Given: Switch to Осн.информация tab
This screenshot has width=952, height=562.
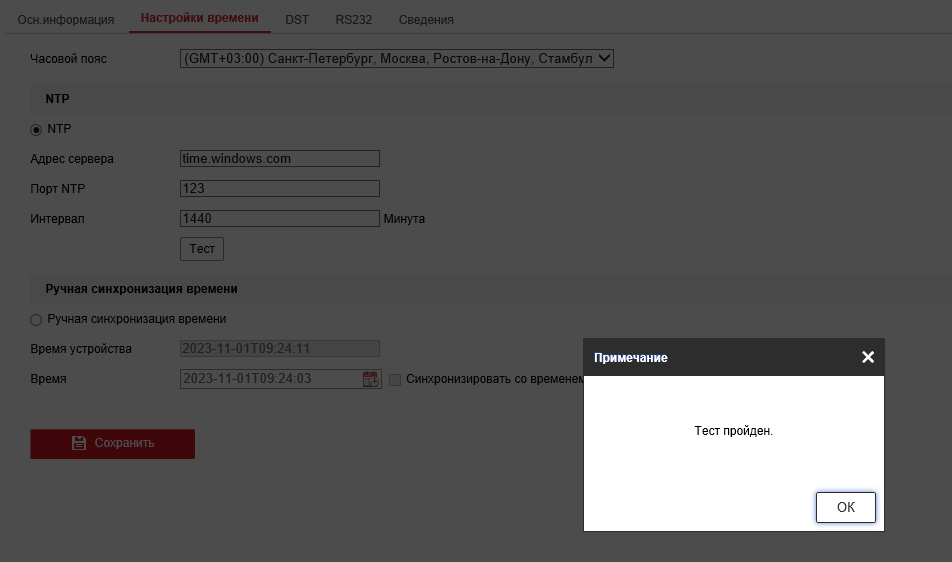Looking at the screenshot, I should point(66,19).
